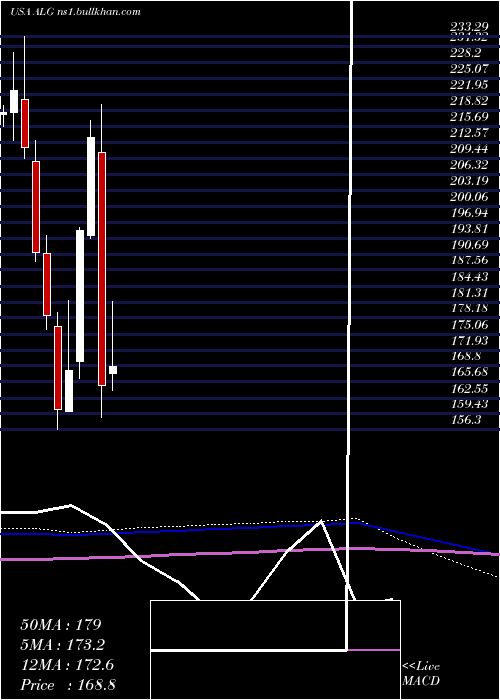Click the 203.19 price axis label
Screen dimensions: 500x700
click(469, 181)
